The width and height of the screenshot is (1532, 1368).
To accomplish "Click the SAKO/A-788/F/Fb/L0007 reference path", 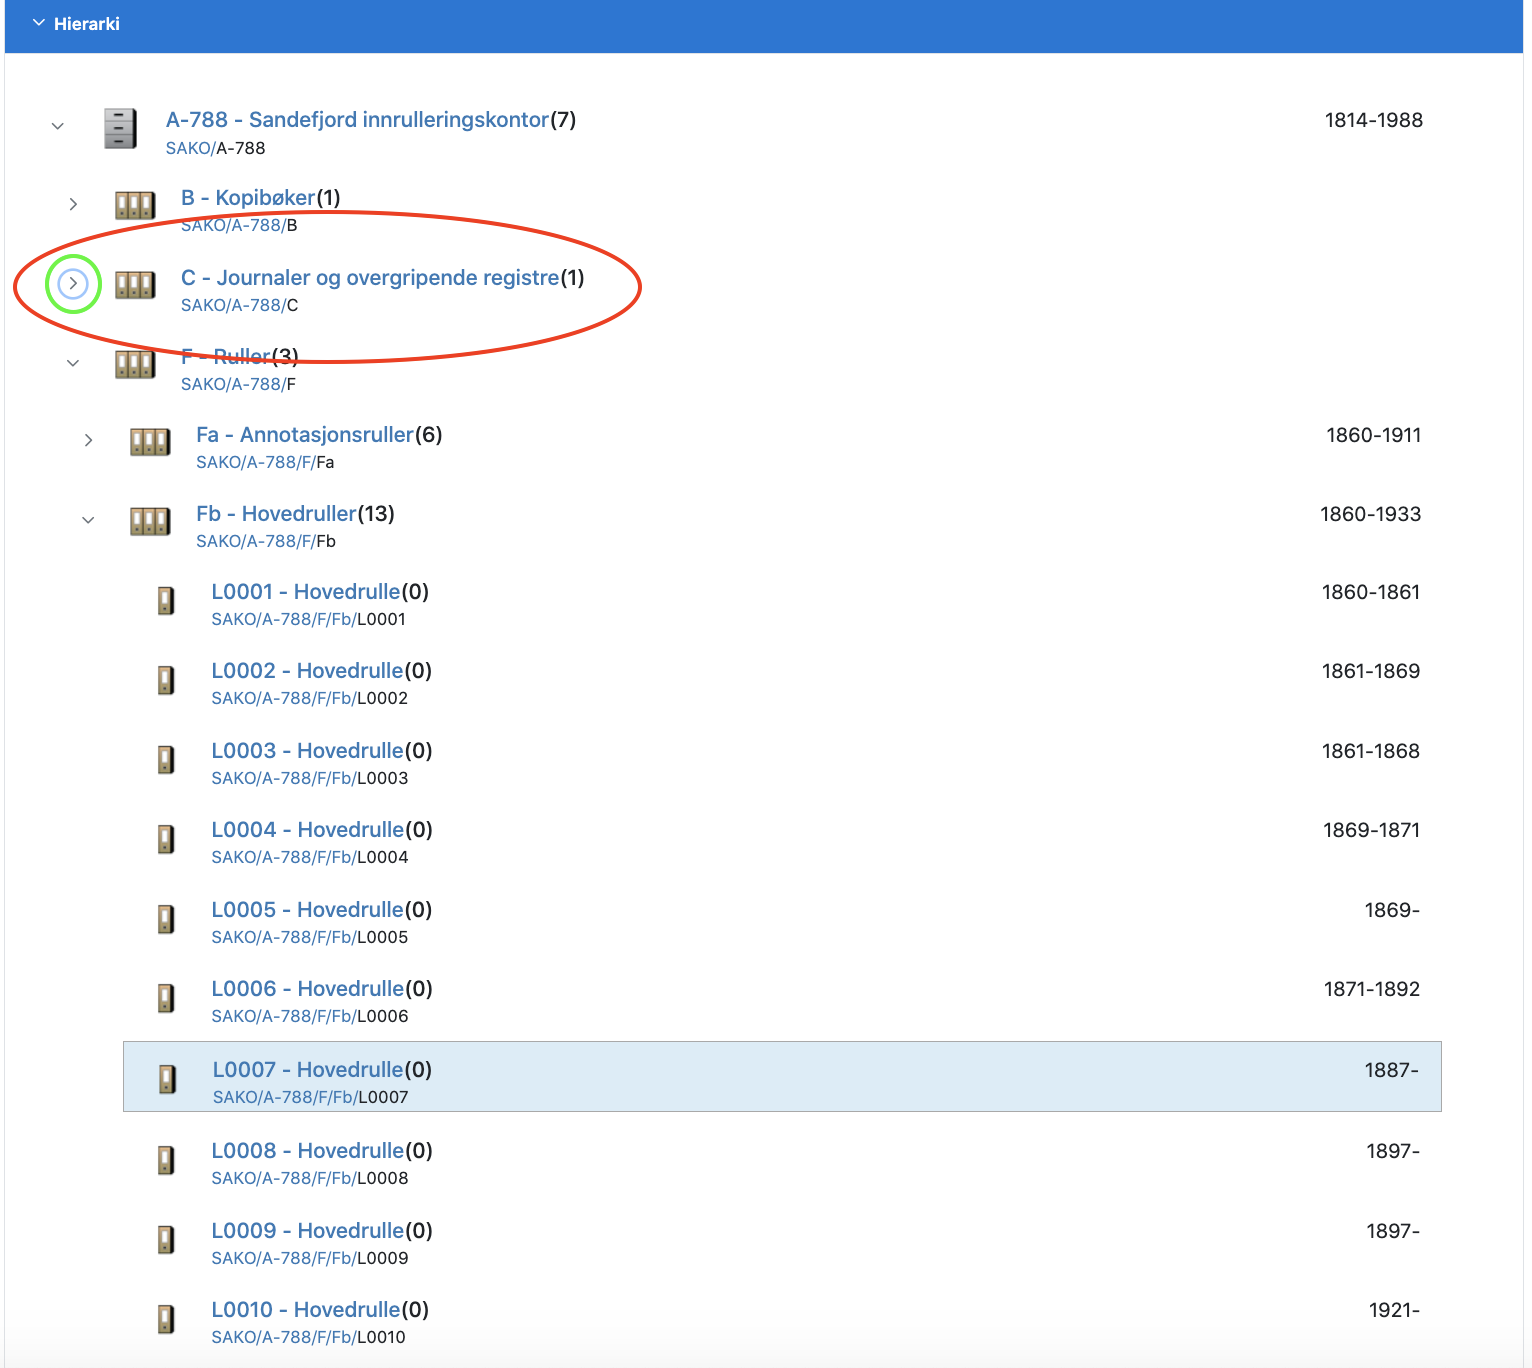I will click(311, 1098).
